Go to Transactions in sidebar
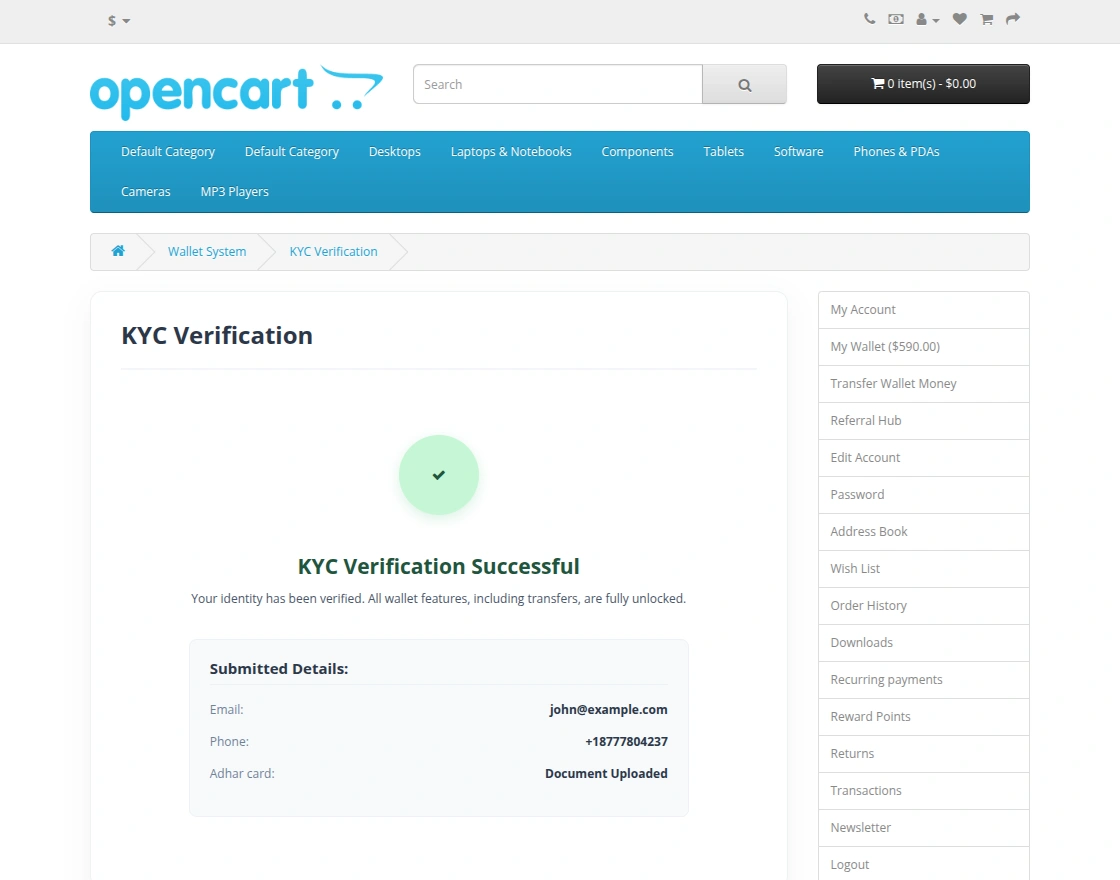The width and height of the screenshot is (1120, 880). (924, 791)
